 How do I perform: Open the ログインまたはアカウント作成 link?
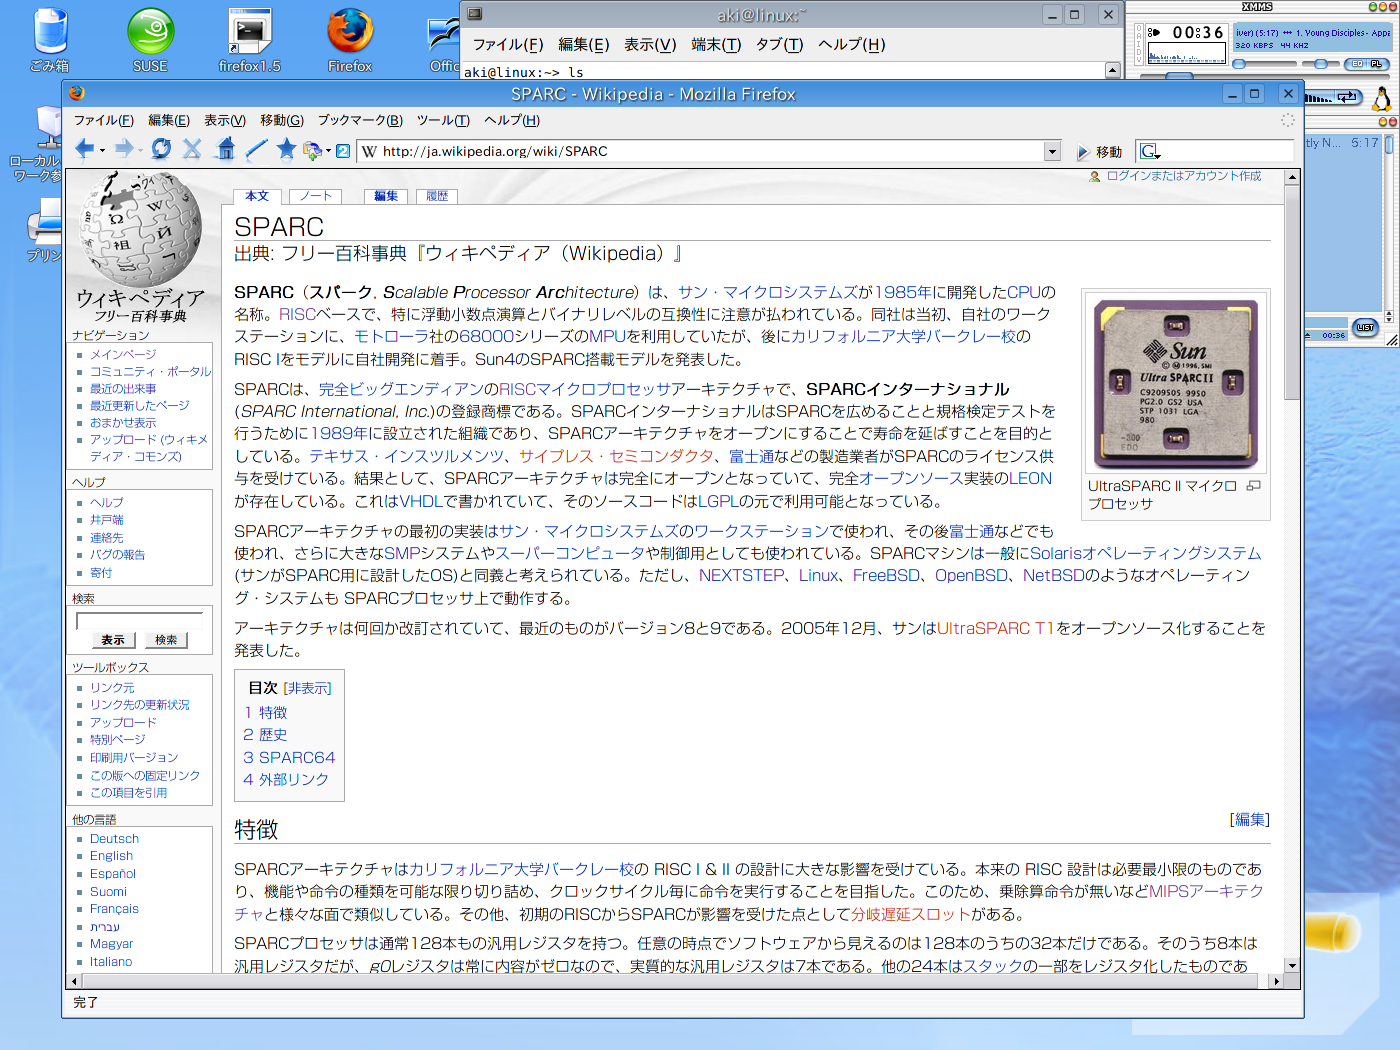click(x=1184, y=176)
